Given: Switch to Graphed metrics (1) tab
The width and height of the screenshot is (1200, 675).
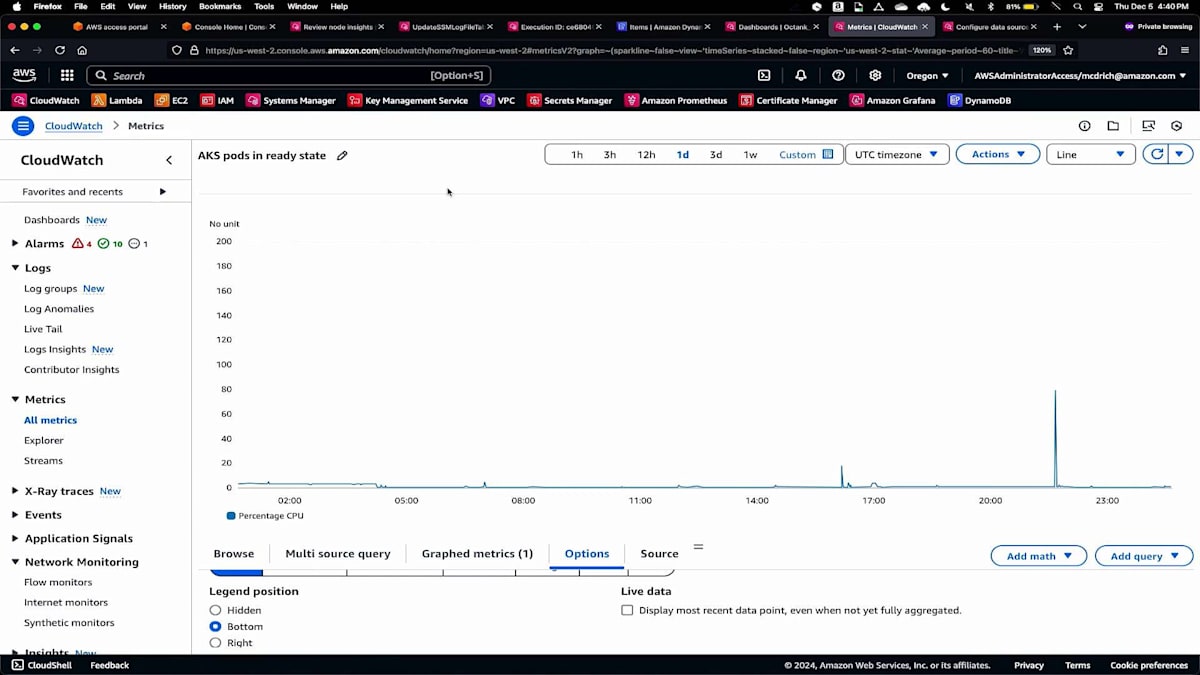Looking at the screenshot, I should pyautogui.click(x=477, y=553).
